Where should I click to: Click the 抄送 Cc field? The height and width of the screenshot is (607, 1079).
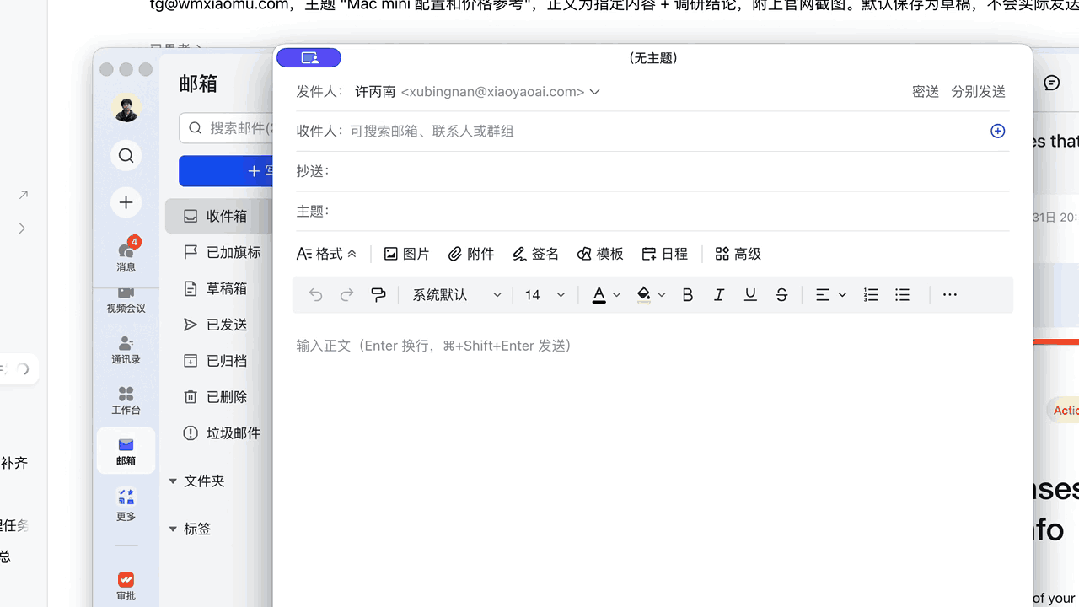(652, 171)
